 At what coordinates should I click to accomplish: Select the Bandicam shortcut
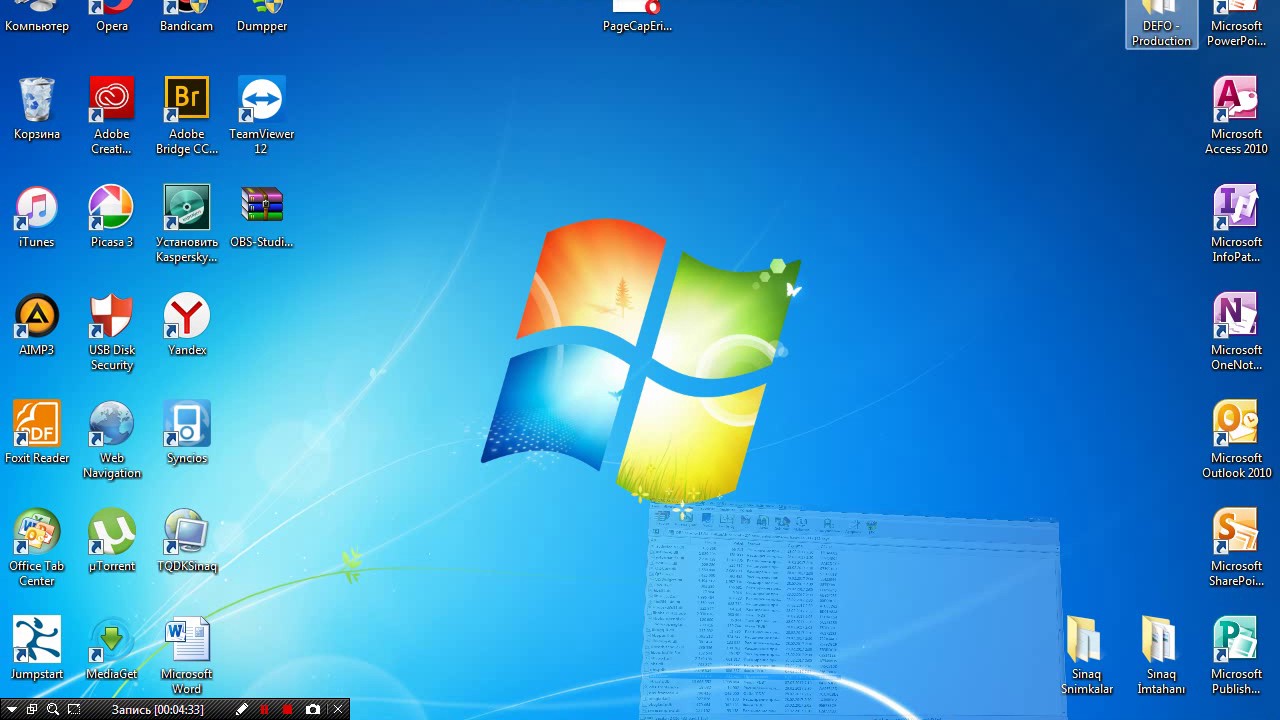(x=187, y=17)
